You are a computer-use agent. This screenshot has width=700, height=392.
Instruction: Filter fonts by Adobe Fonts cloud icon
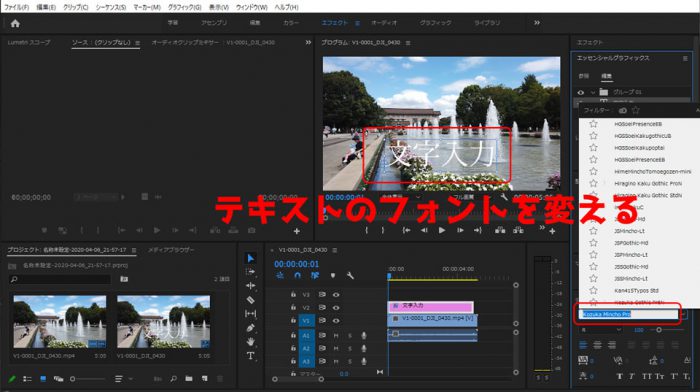[x=623, y=110]
